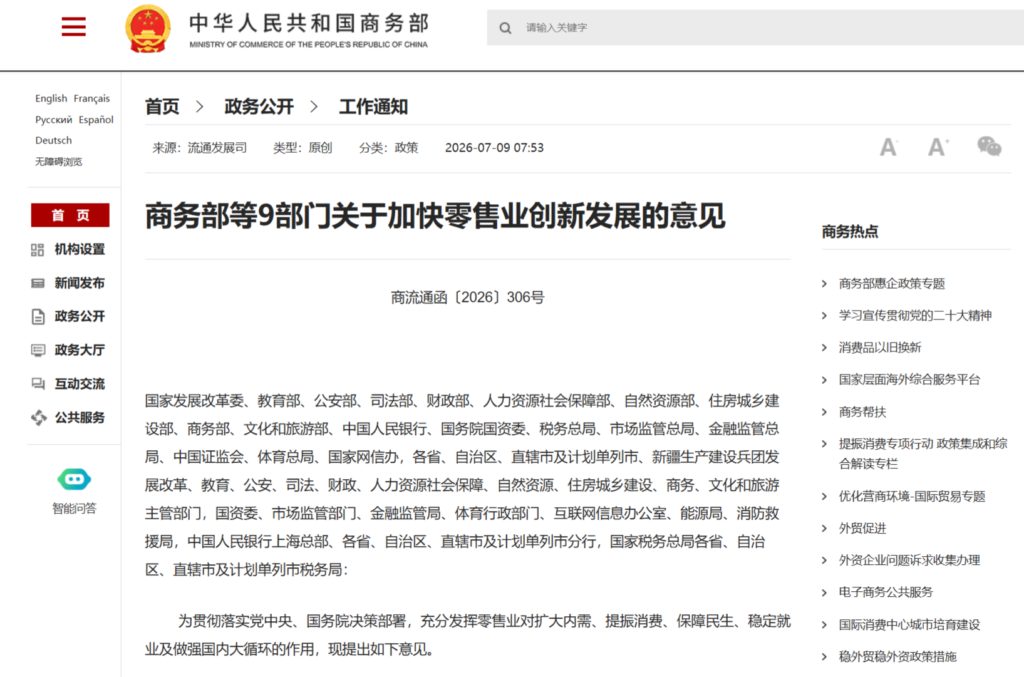1024x677 pixels.
Task: Open 电子商务公共服务 link
Action: click(x=886, y=592)
